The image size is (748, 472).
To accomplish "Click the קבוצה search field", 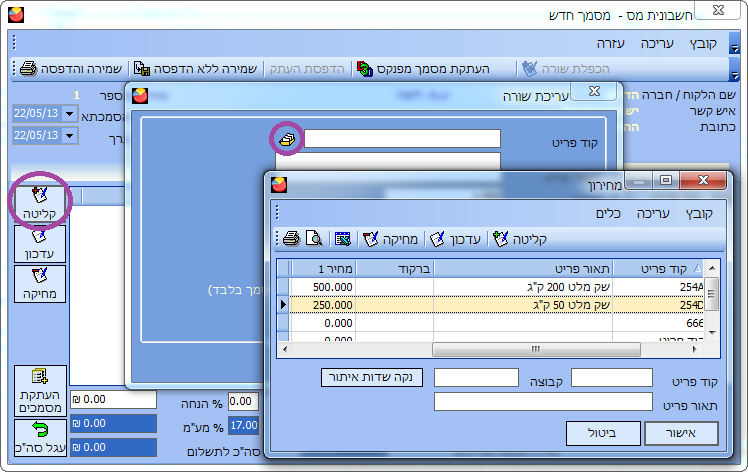I will (x=476, y=378).
